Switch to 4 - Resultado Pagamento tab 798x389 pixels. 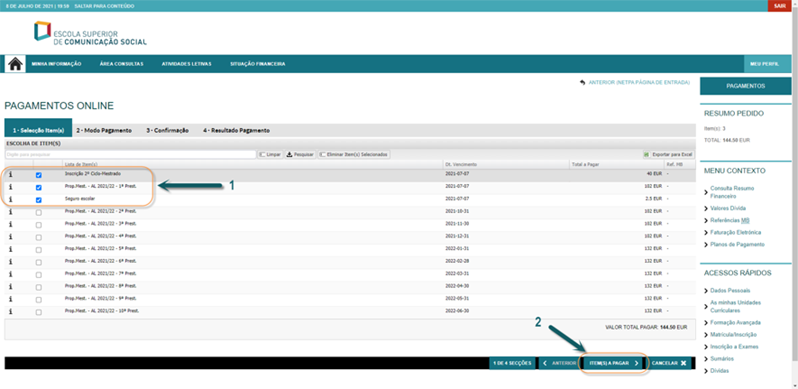pyautogui.click(x=236, y=130)
